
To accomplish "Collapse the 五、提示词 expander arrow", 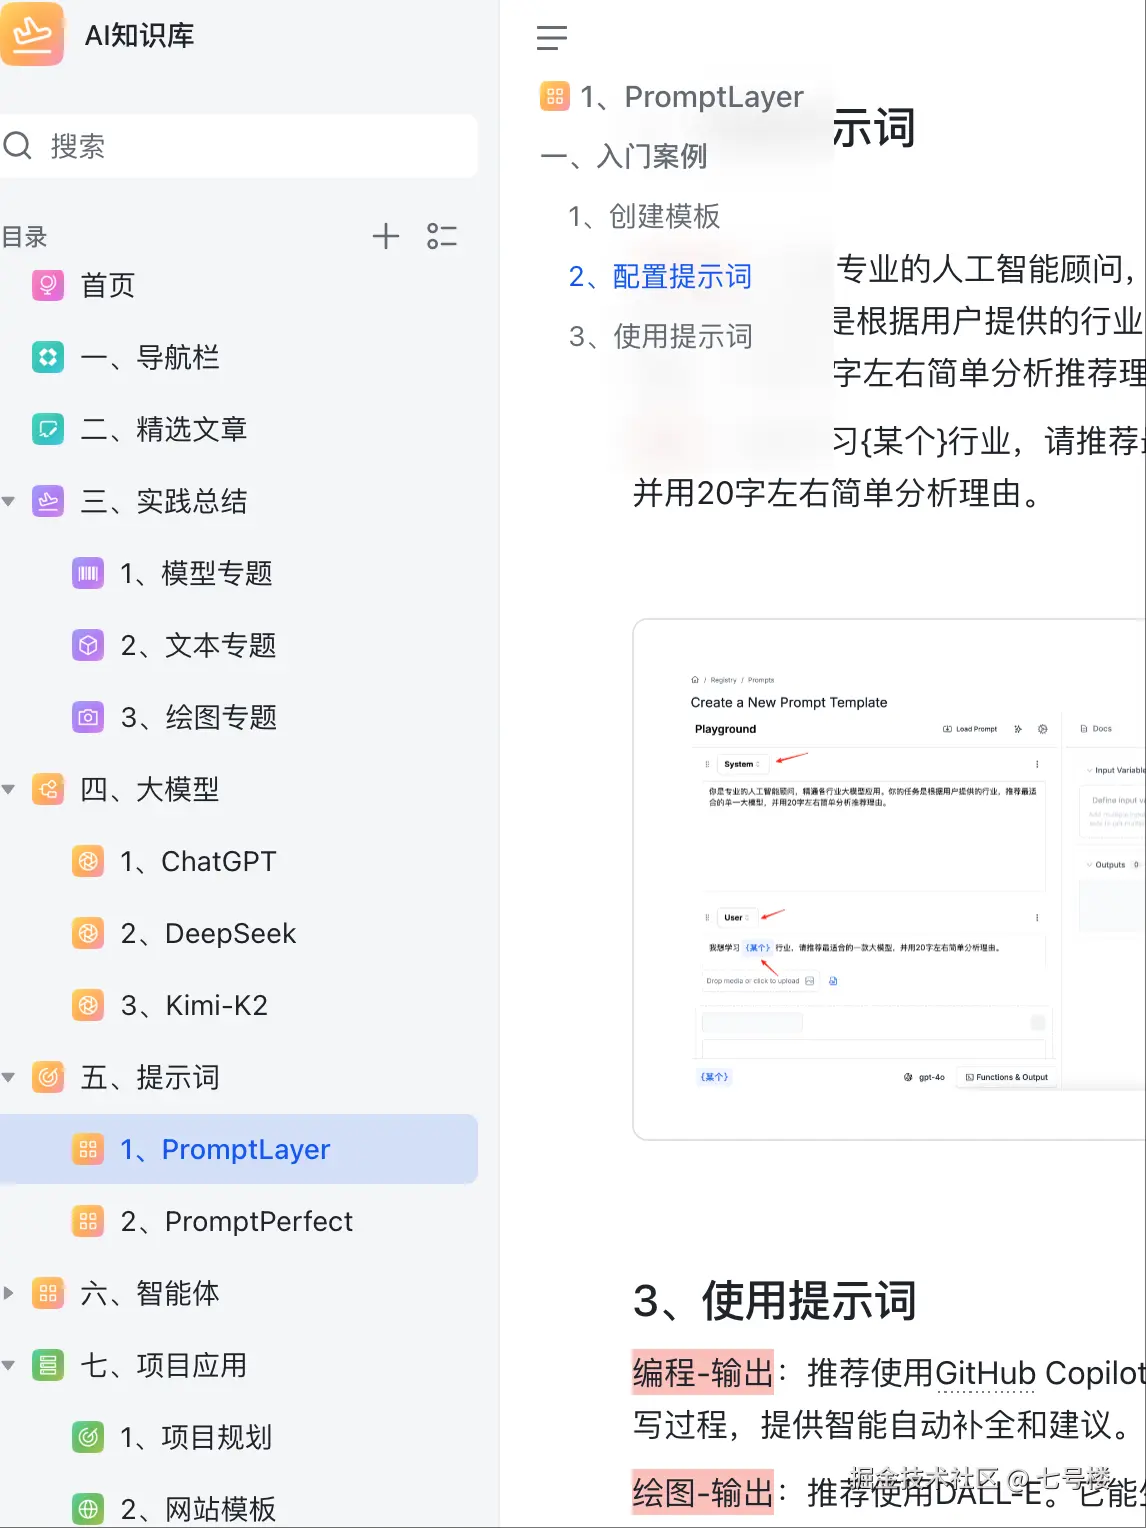I will pyautogui.click(x=9, y=1077).
